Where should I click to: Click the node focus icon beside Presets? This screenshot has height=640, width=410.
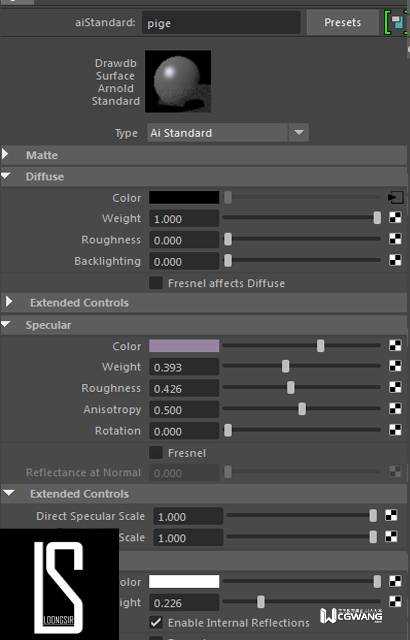396,22
